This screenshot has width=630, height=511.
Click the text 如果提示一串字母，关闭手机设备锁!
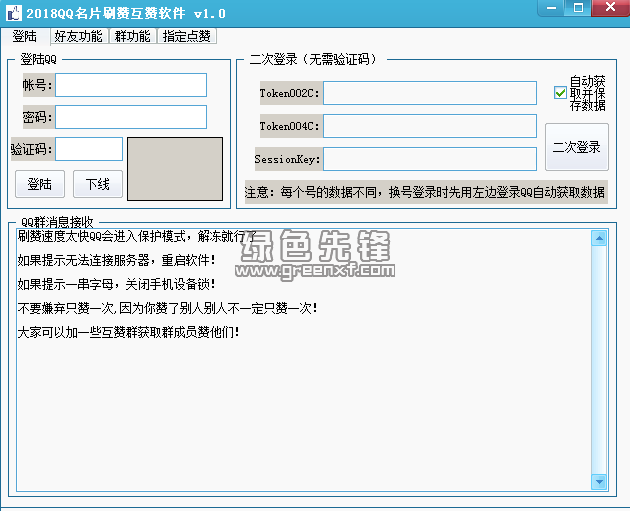tap(116, 284)
